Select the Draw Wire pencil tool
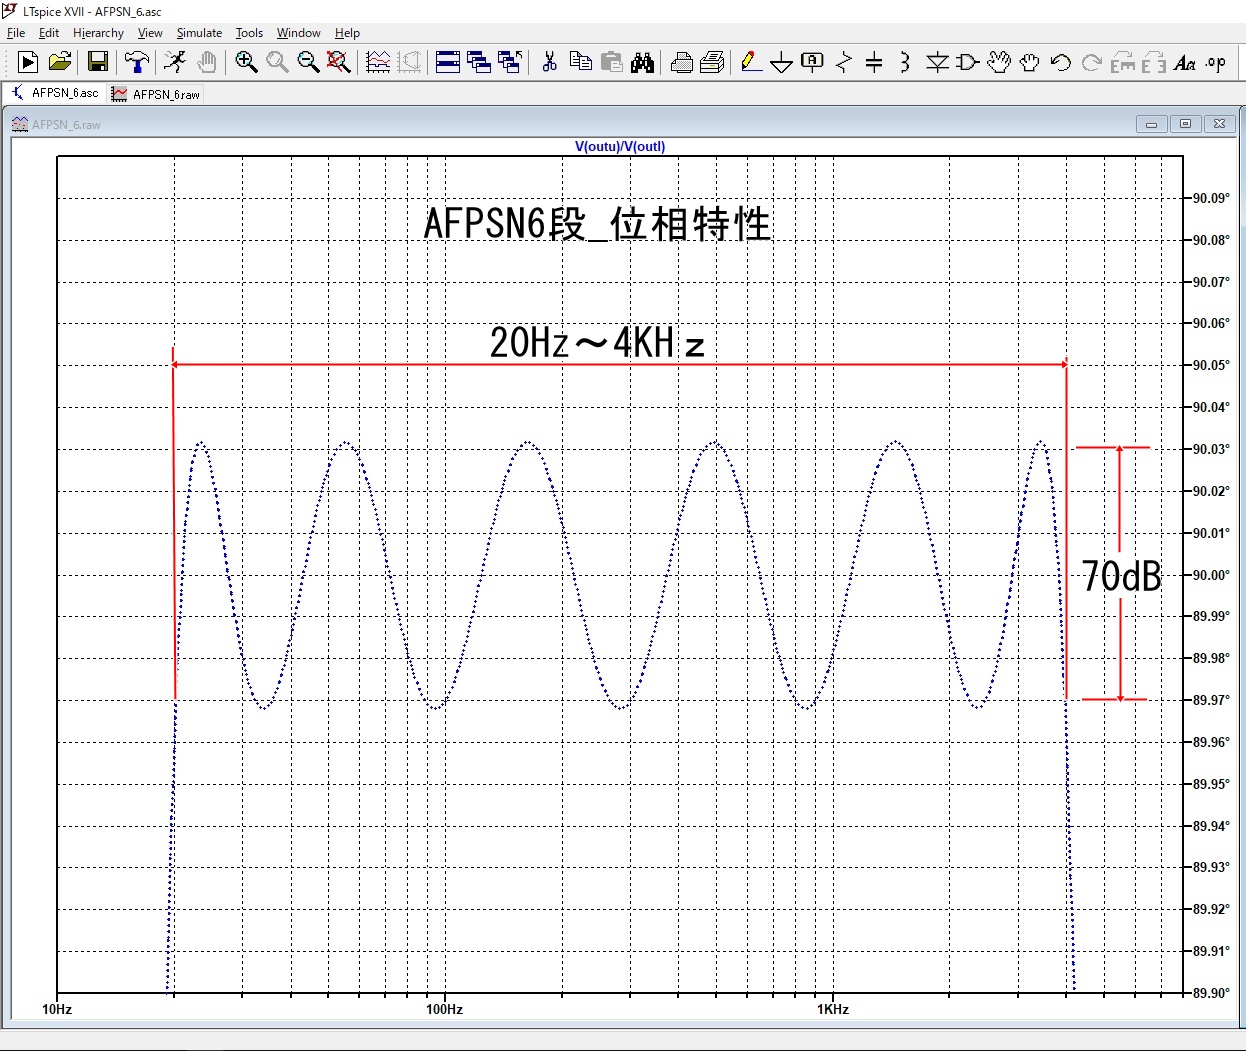 tap(751, 62)
